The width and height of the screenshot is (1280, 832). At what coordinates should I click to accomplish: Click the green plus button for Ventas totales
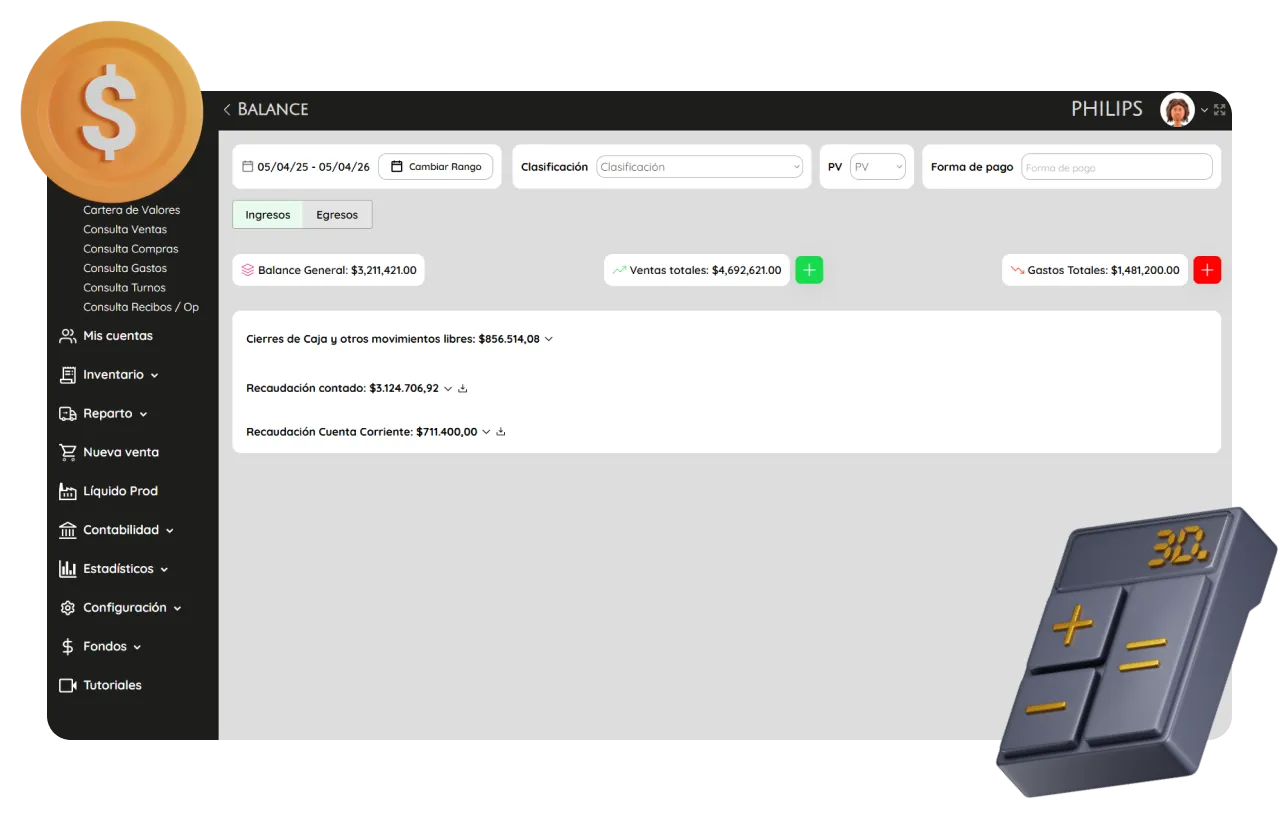tap(809, 270)
